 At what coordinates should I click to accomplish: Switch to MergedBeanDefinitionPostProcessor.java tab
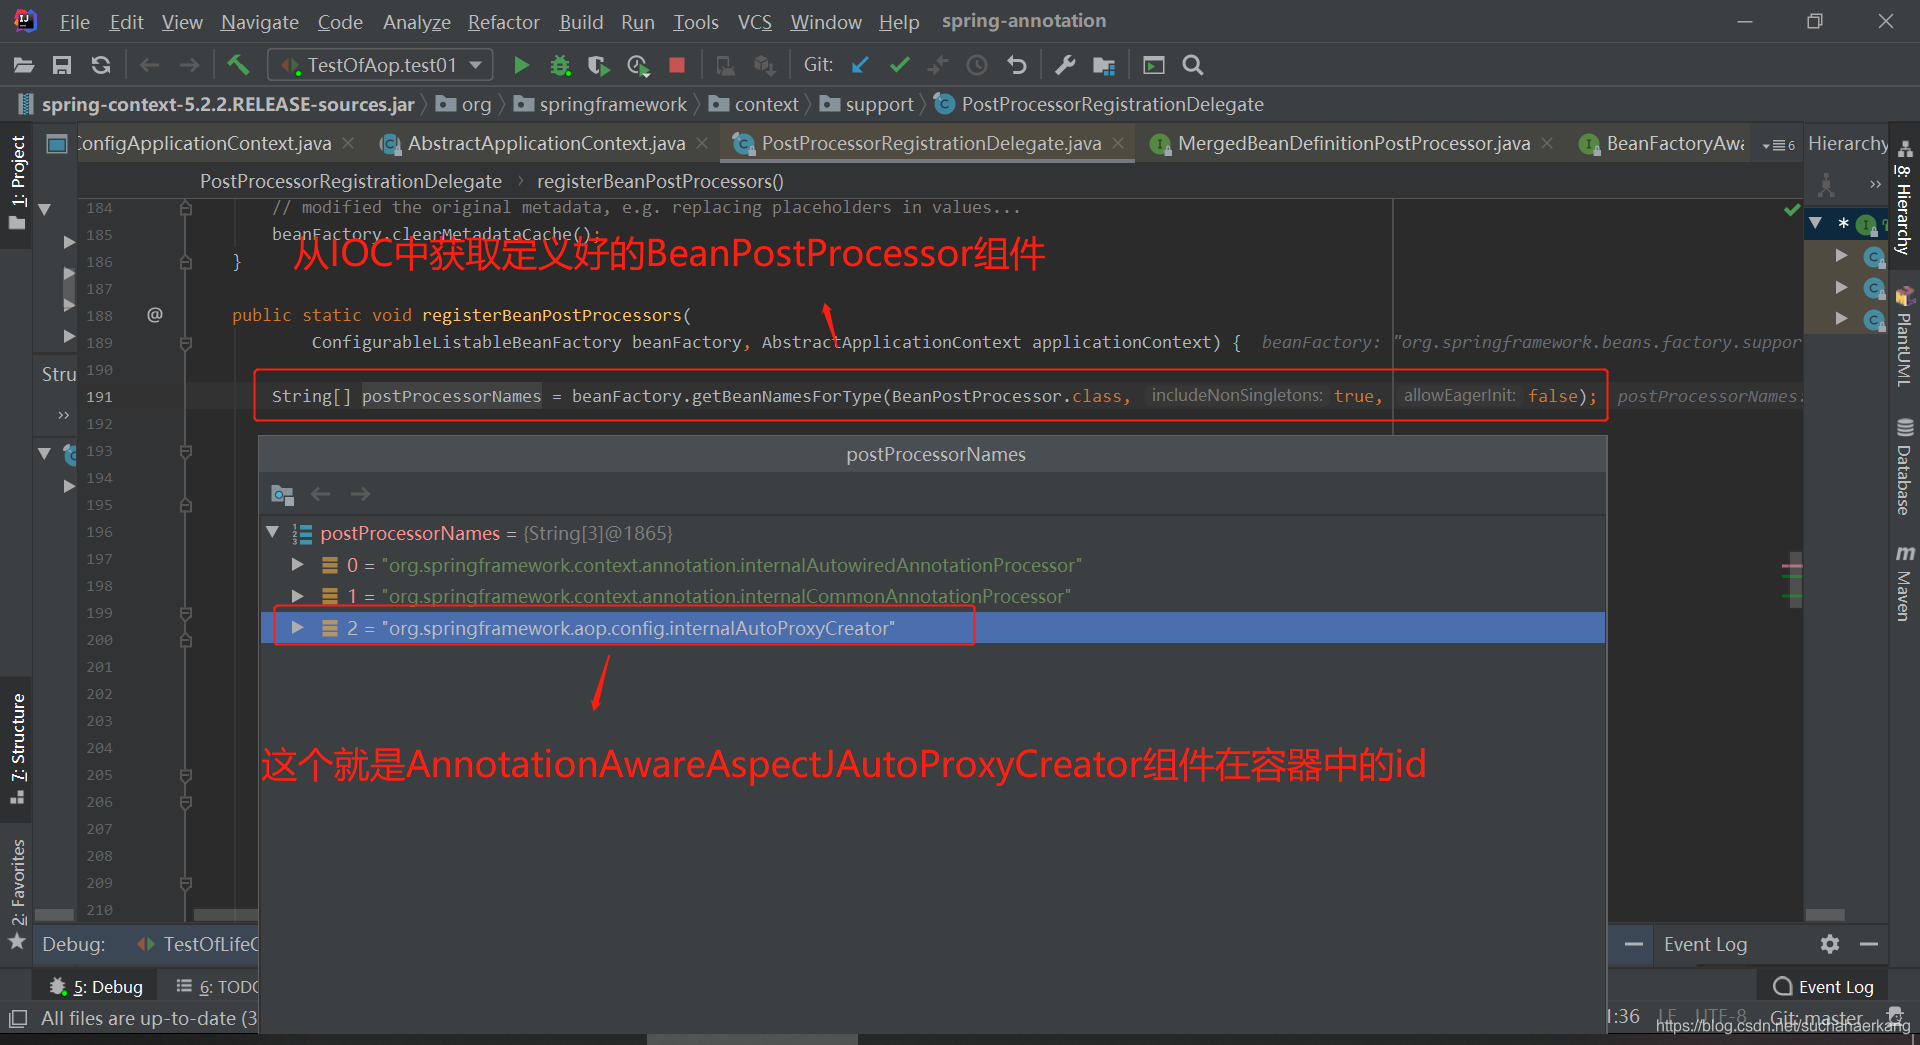pos(1353,144)
